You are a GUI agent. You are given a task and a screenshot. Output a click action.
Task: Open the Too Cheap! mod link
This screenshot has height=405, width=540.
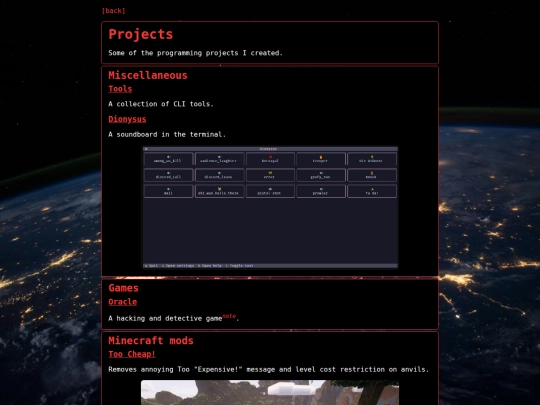132,354
